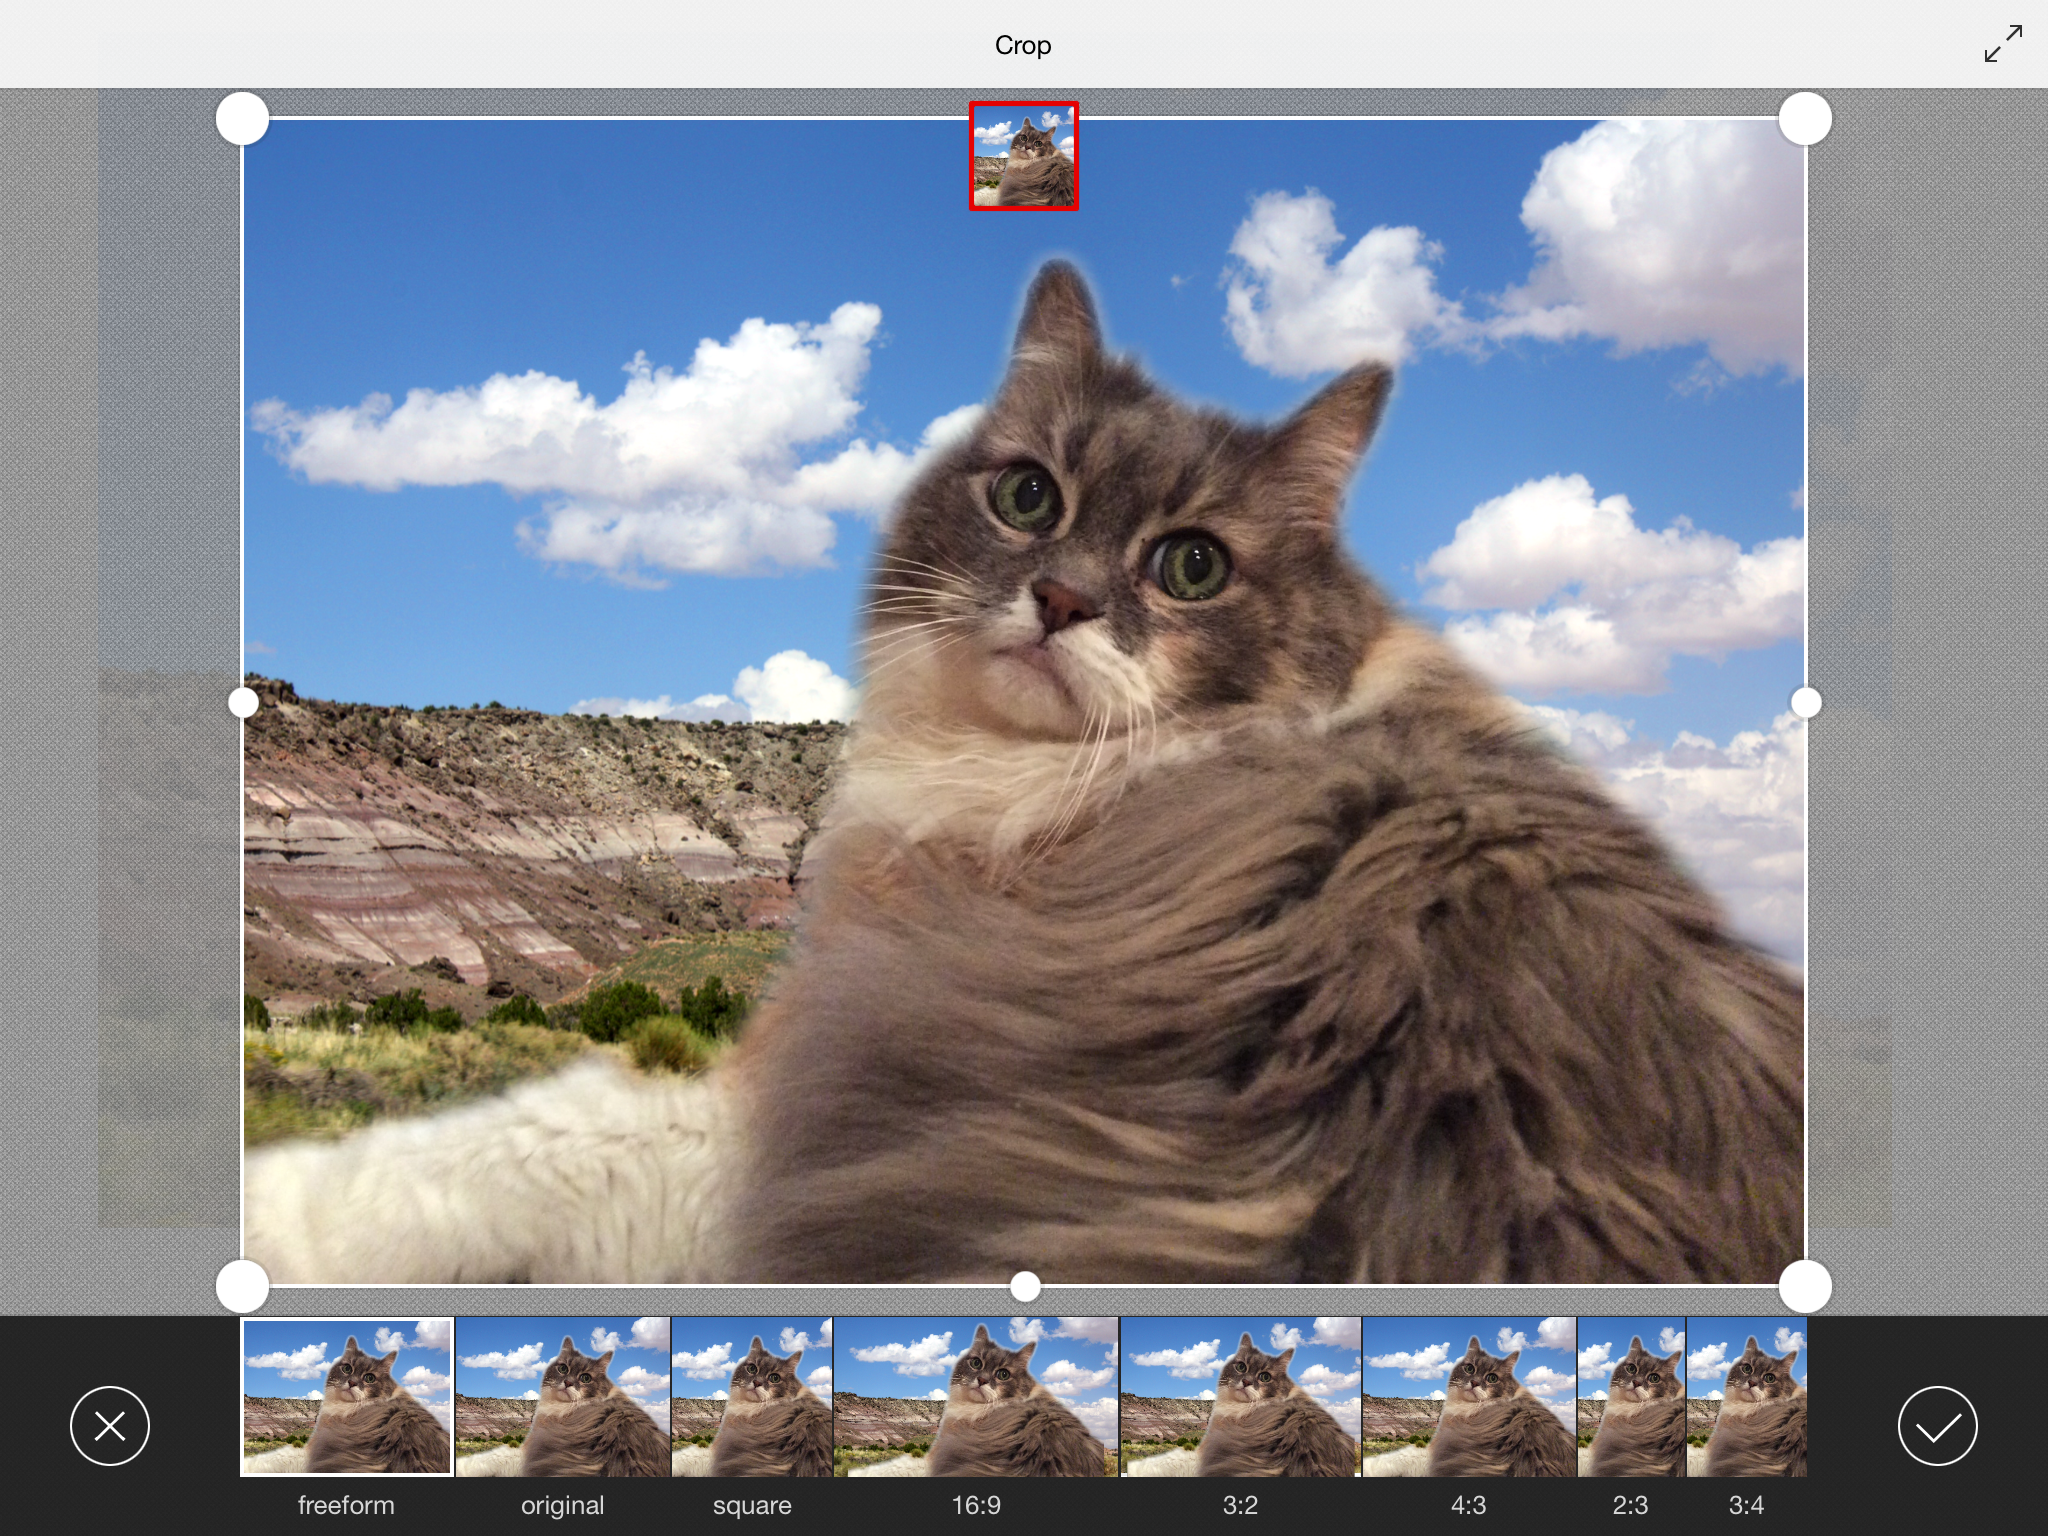
Task: Click the top-left corner crop handle
Action: click(x=243, y=119)
